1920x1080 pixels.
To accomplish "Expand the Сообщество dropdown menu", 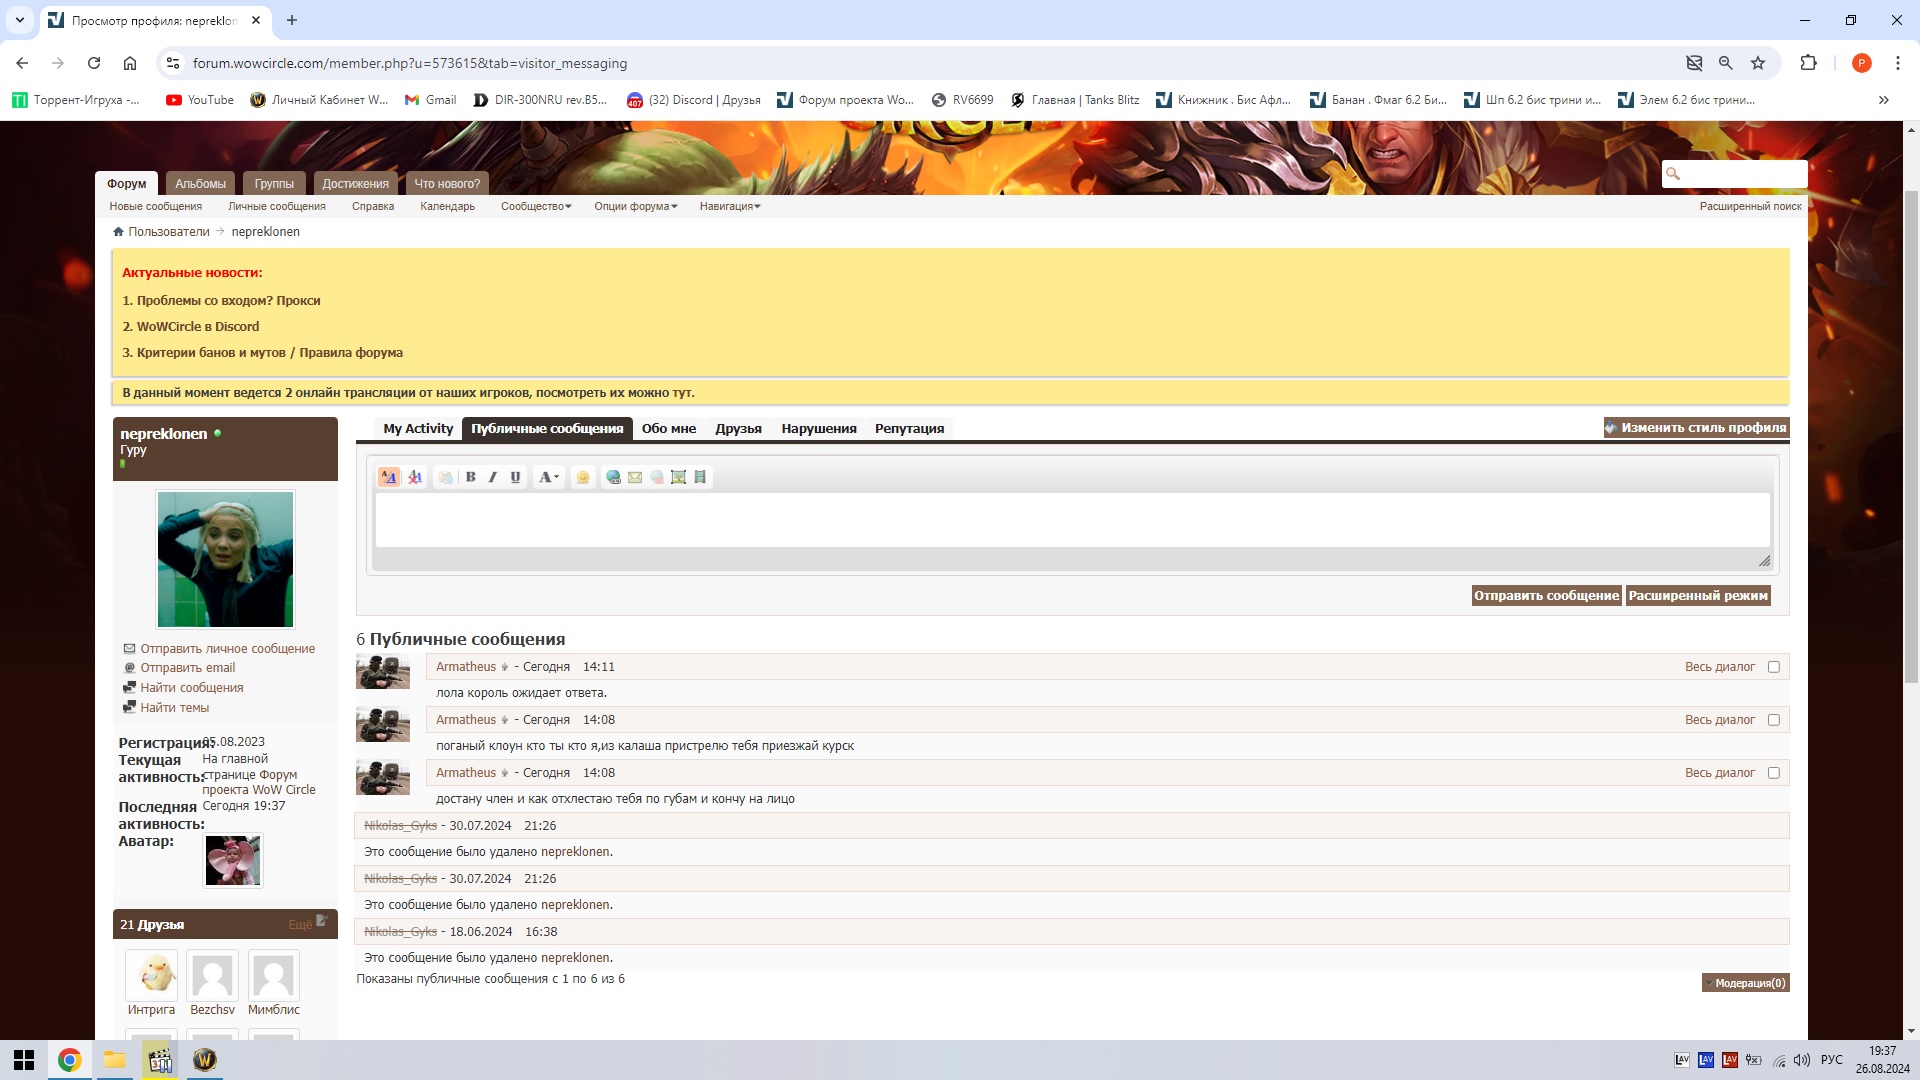I will click(536, 206).
